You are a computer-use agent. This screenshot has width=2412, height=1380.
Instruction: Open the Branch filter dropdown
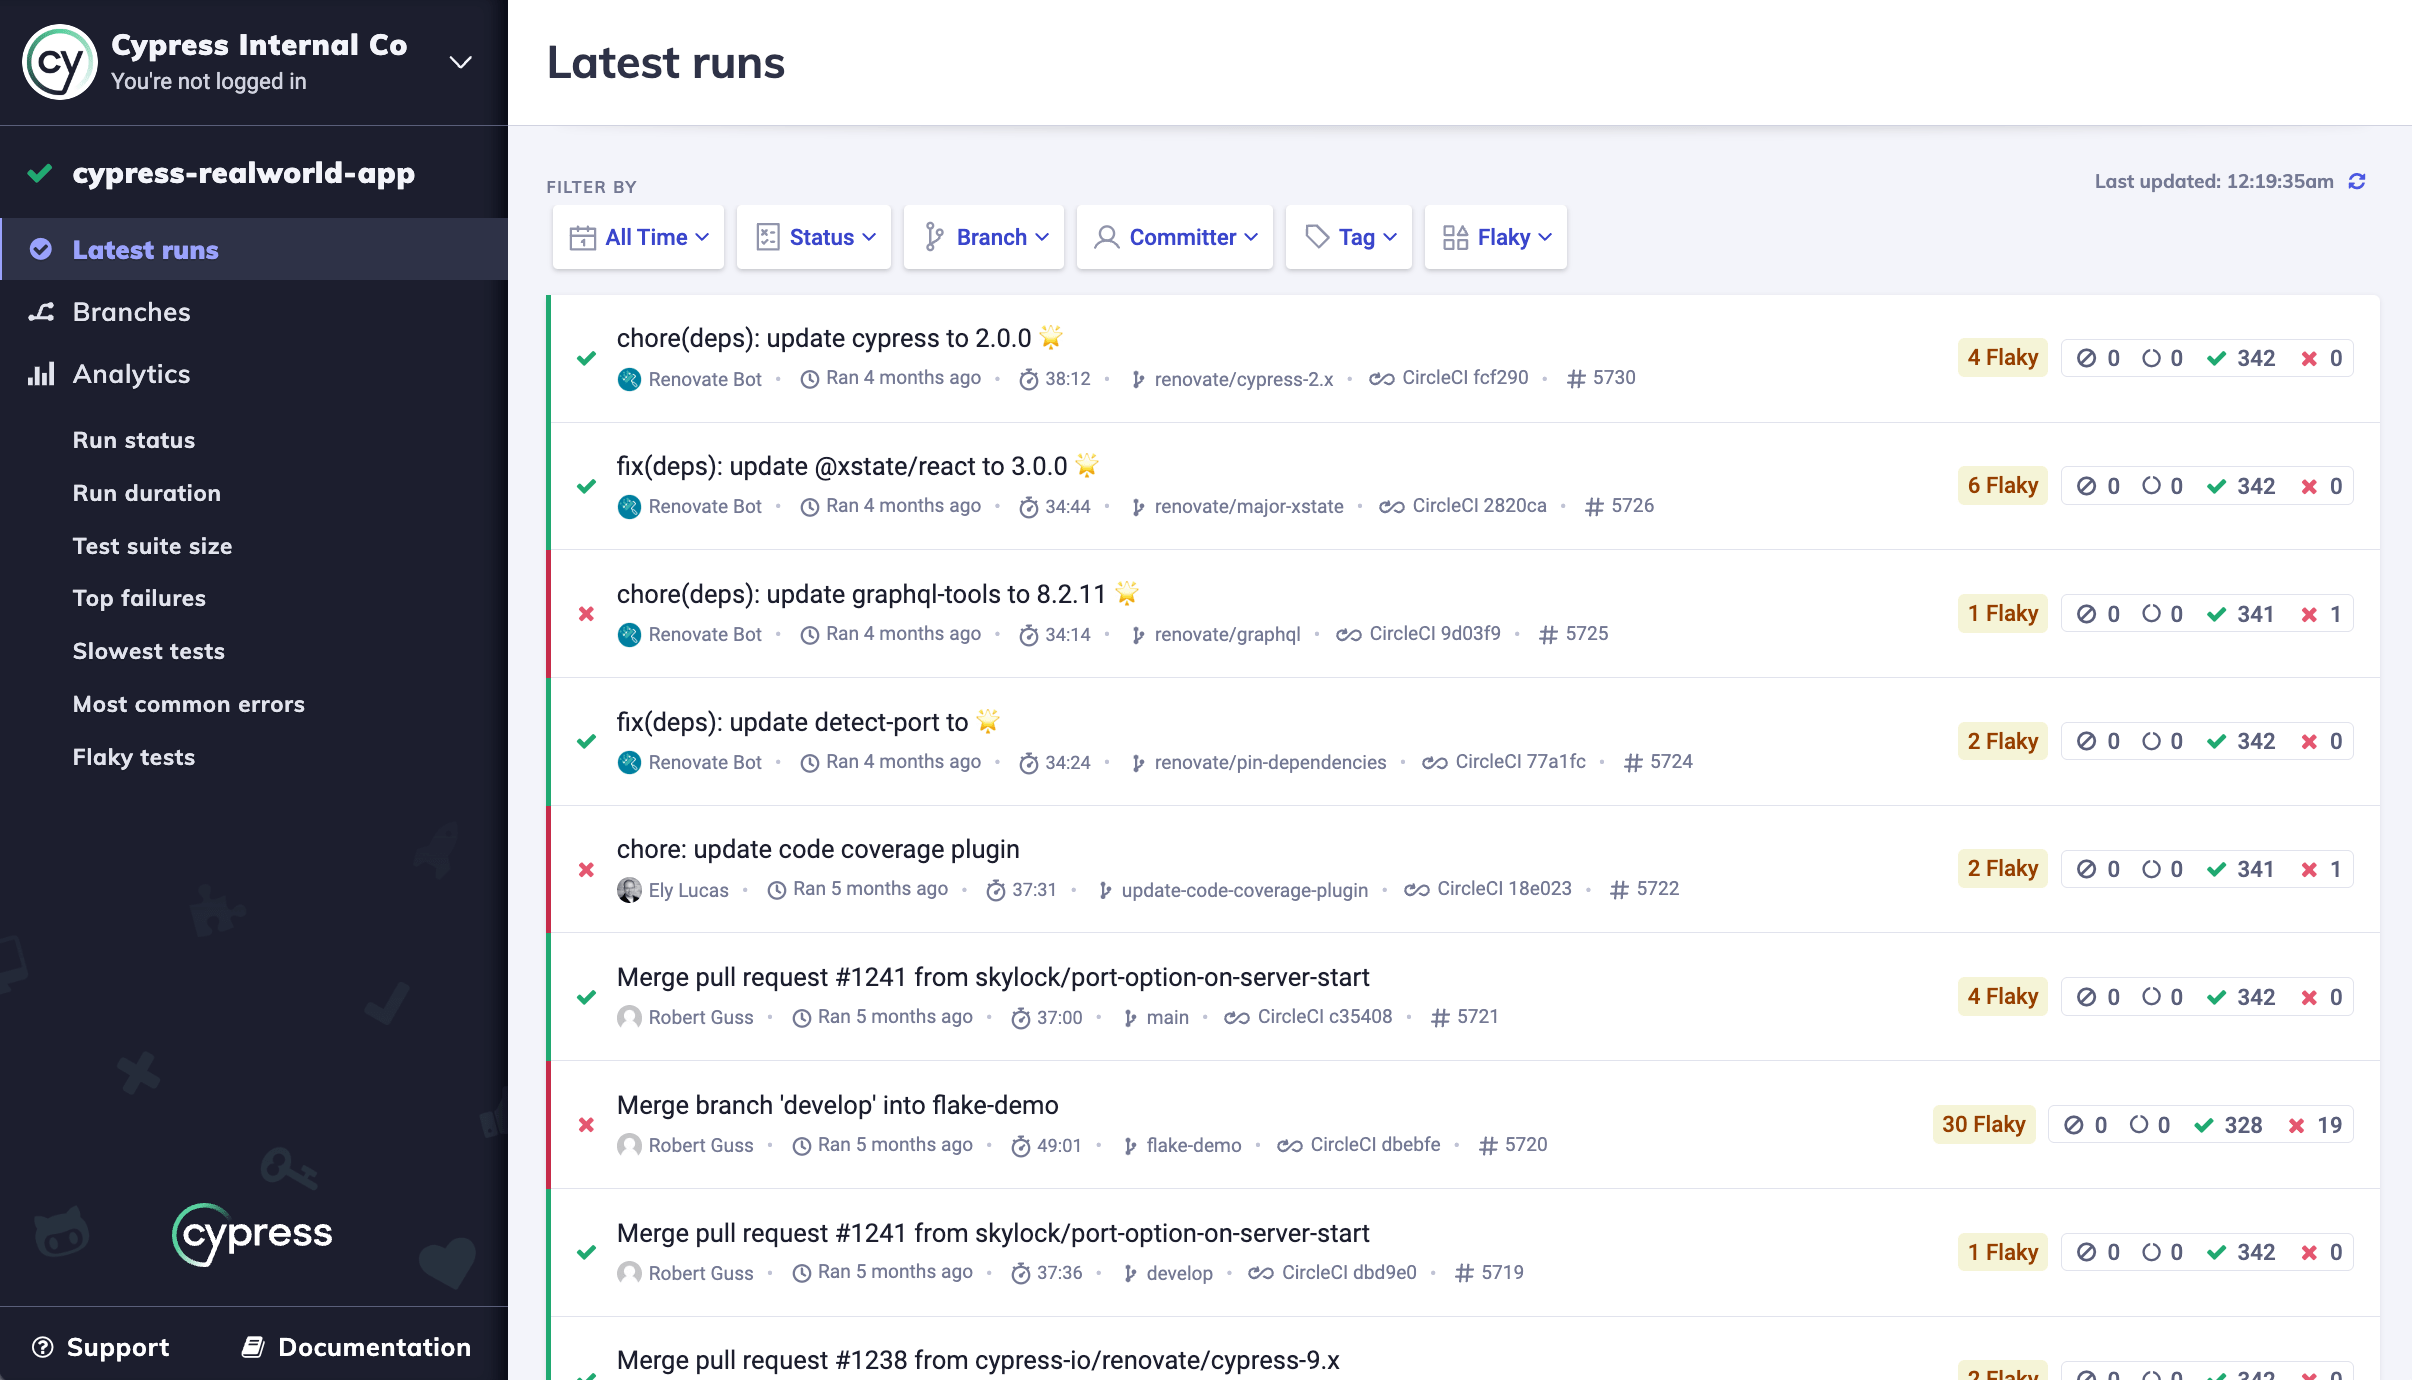coord(982,237)
